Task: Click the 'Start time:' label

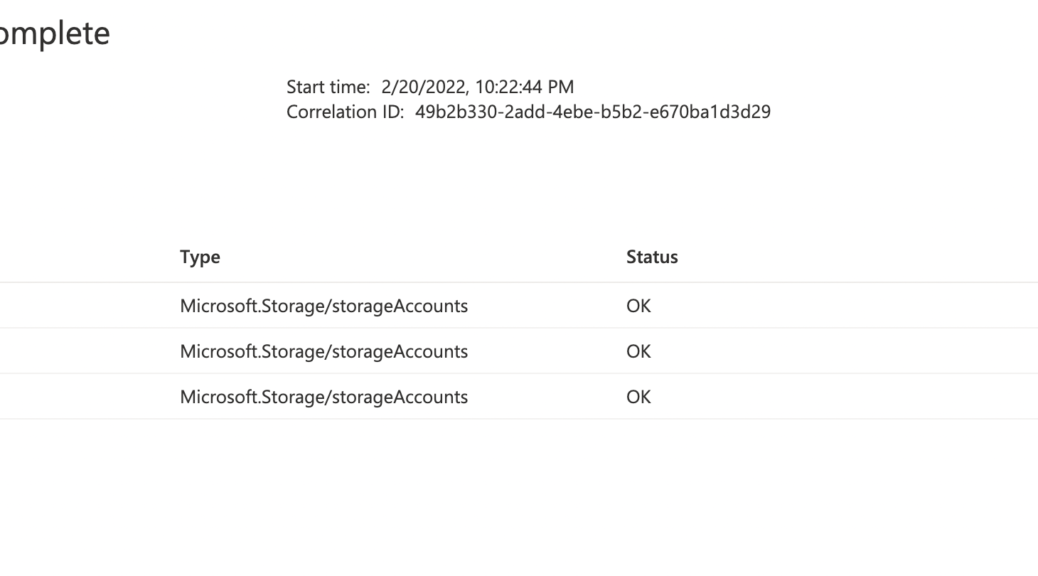Action: (328, 87)
